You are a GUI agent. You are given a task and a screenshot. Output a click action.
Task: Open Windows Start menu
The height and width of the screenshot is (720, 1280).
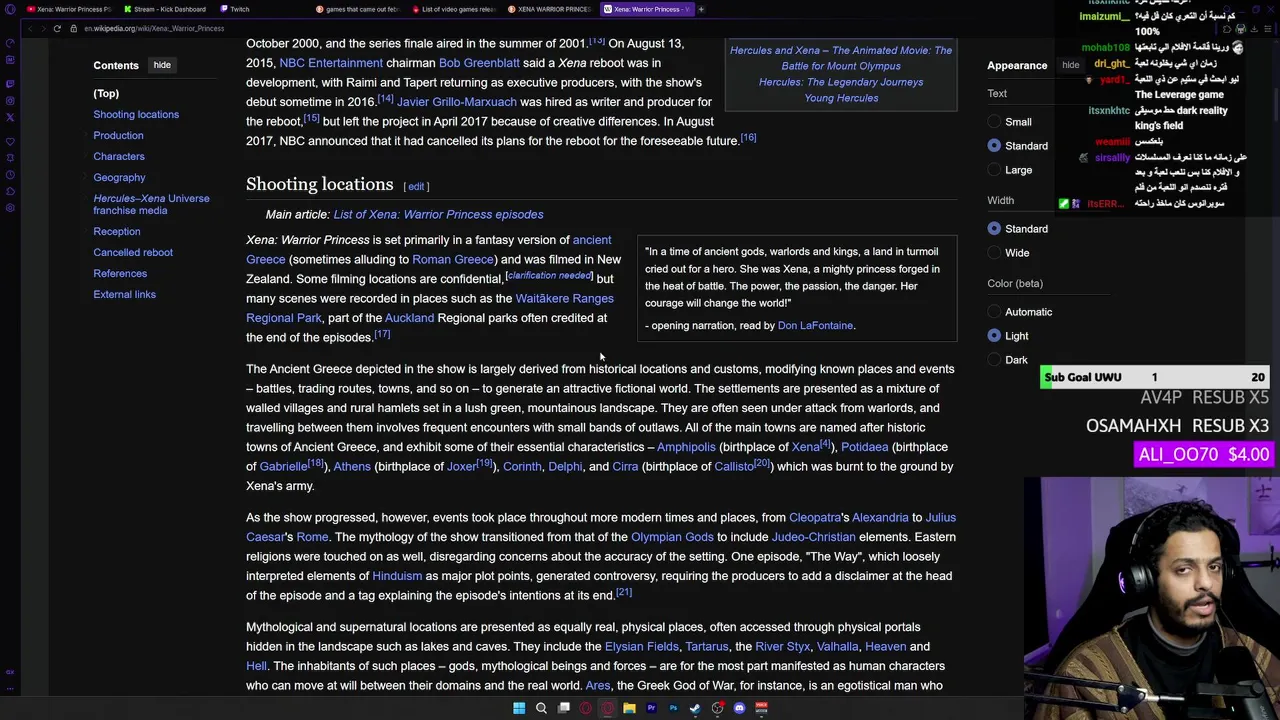pos(519,708)
